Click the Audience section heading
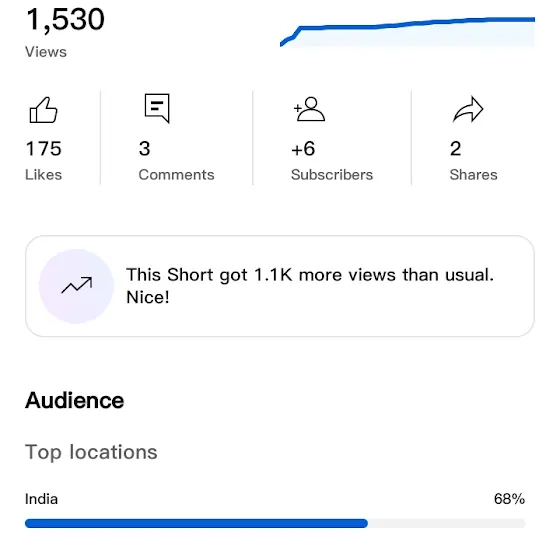Screen dimensions: 560x560 [75, 400]
